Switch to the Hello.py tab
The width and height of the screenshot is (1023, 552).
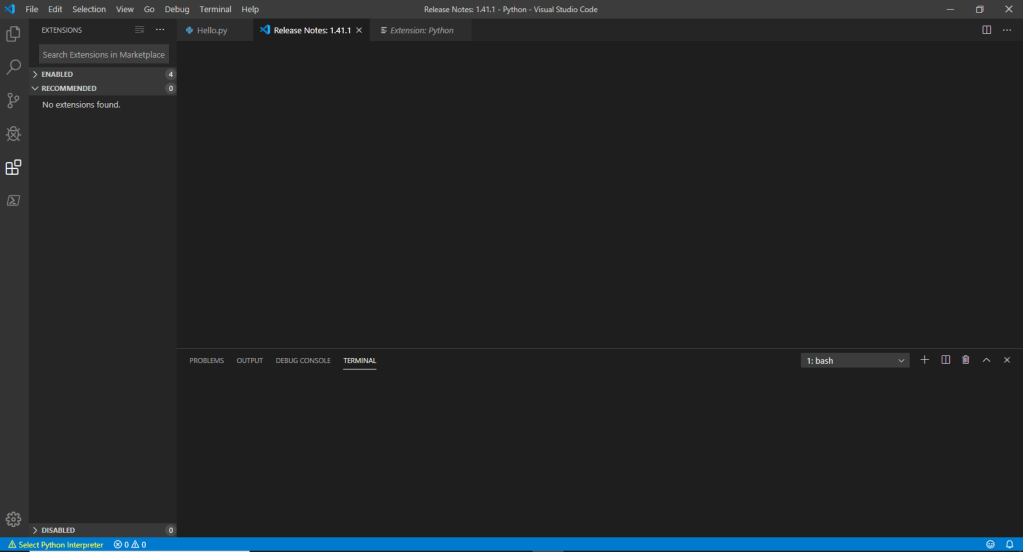pyautogui.click(x=211, y=30)
